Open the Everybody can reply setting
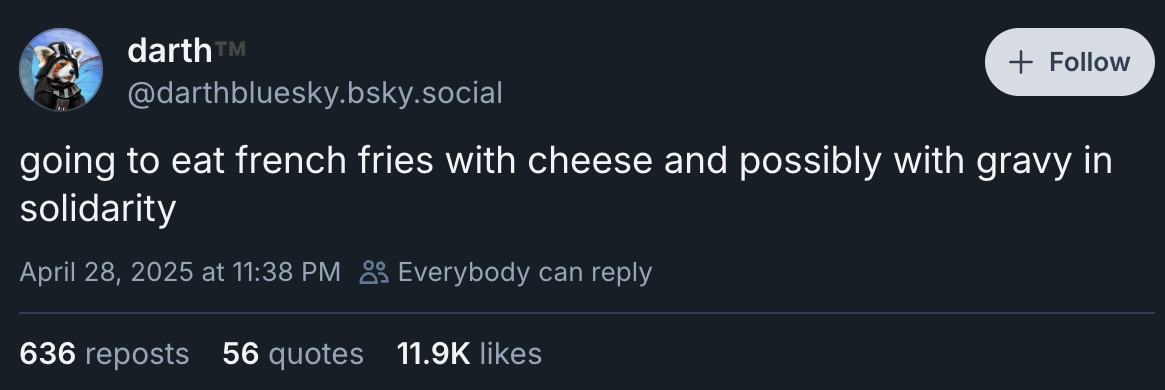 tap(506, 272)
